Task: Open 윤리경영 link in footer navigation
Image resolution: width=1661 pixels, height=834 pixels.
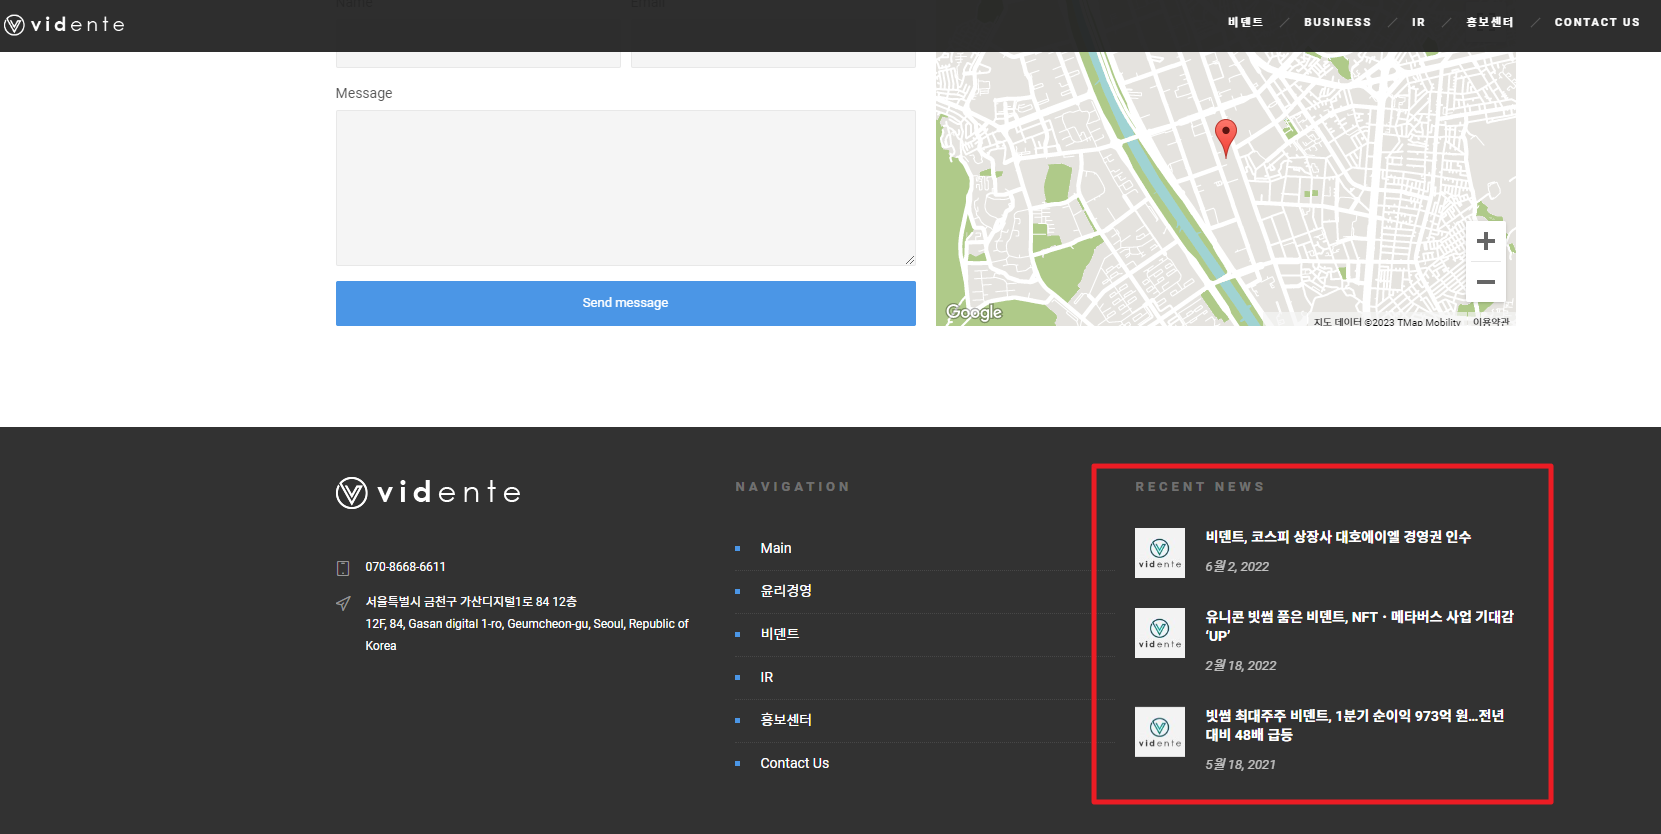Action: [786, 591]
